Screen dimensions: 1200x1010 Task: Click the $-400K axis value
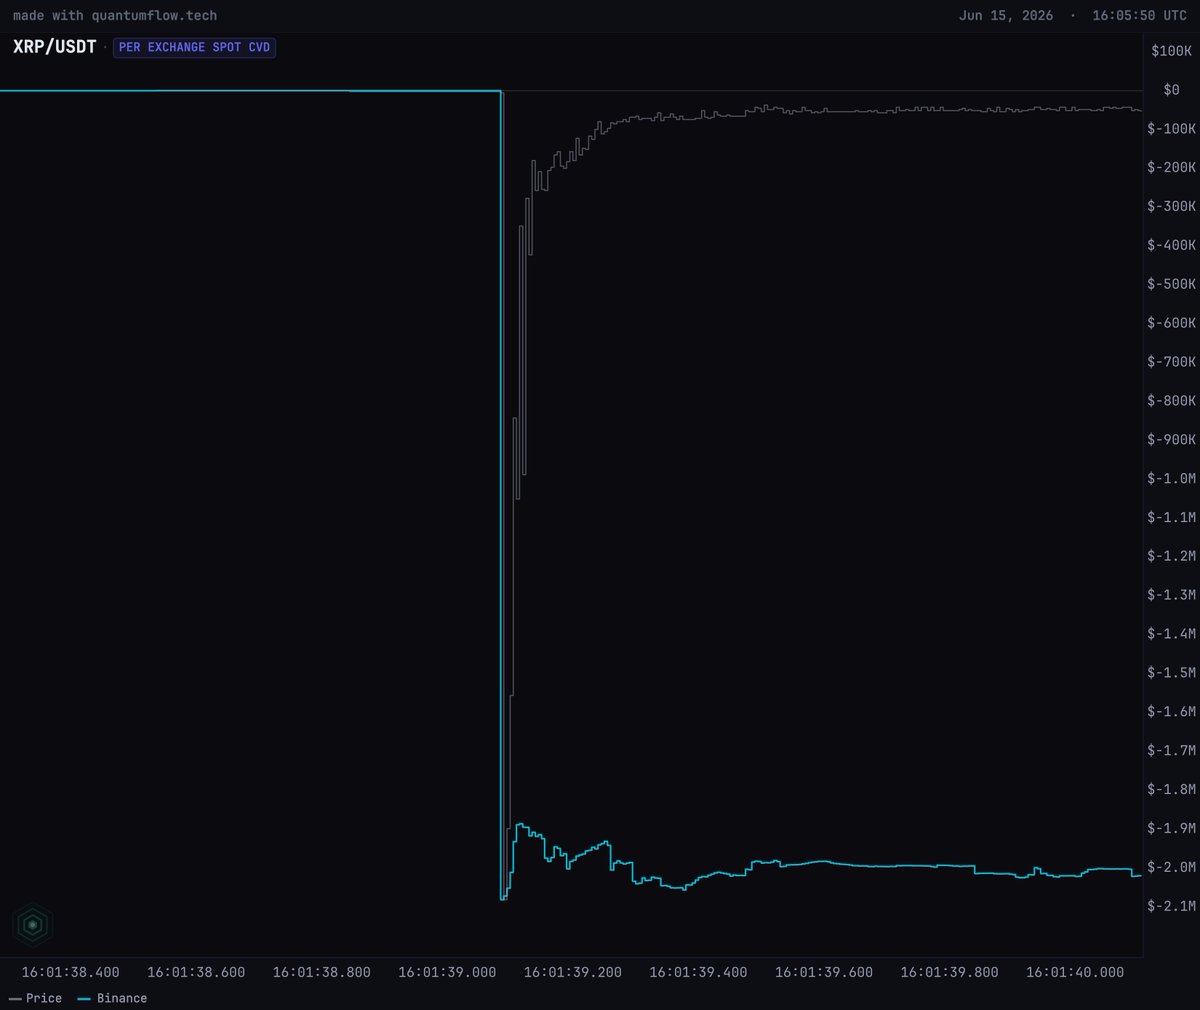[x=1171, y=245]
